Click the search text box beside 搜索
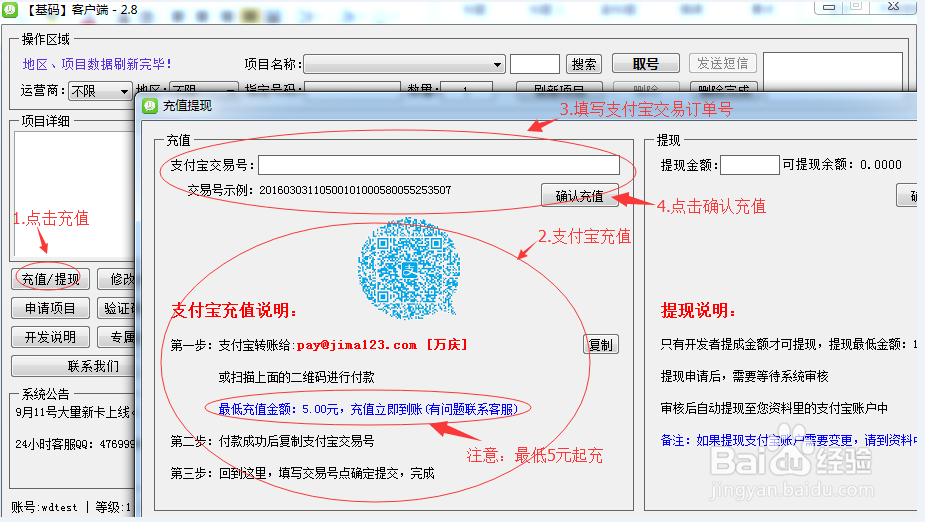925x522 pixels. pyautogui.click(x=534, y=64)
